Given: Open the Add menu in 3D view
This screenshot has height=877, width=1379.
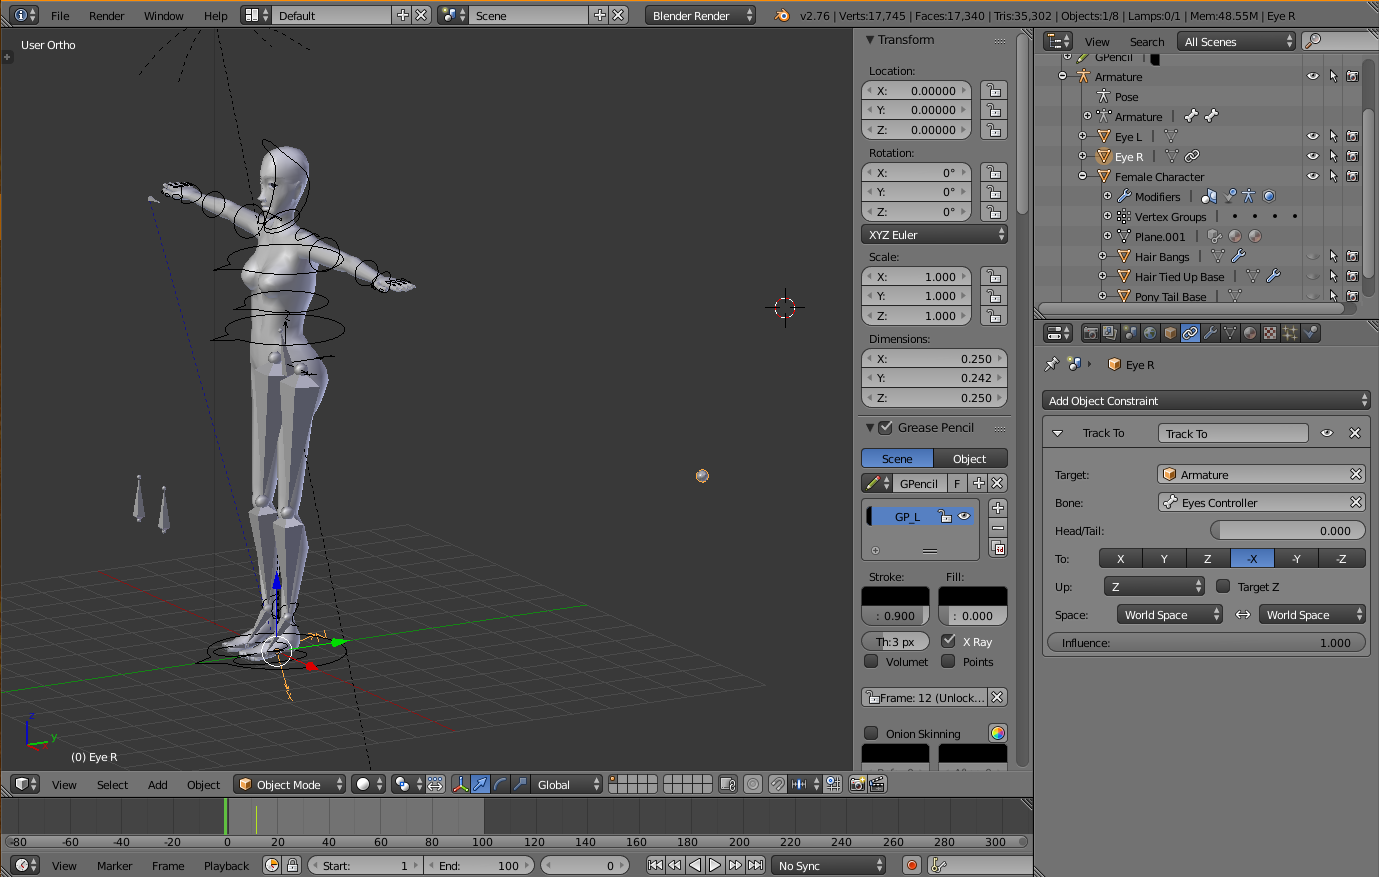Looking at the screenshot, I should 158,785.
